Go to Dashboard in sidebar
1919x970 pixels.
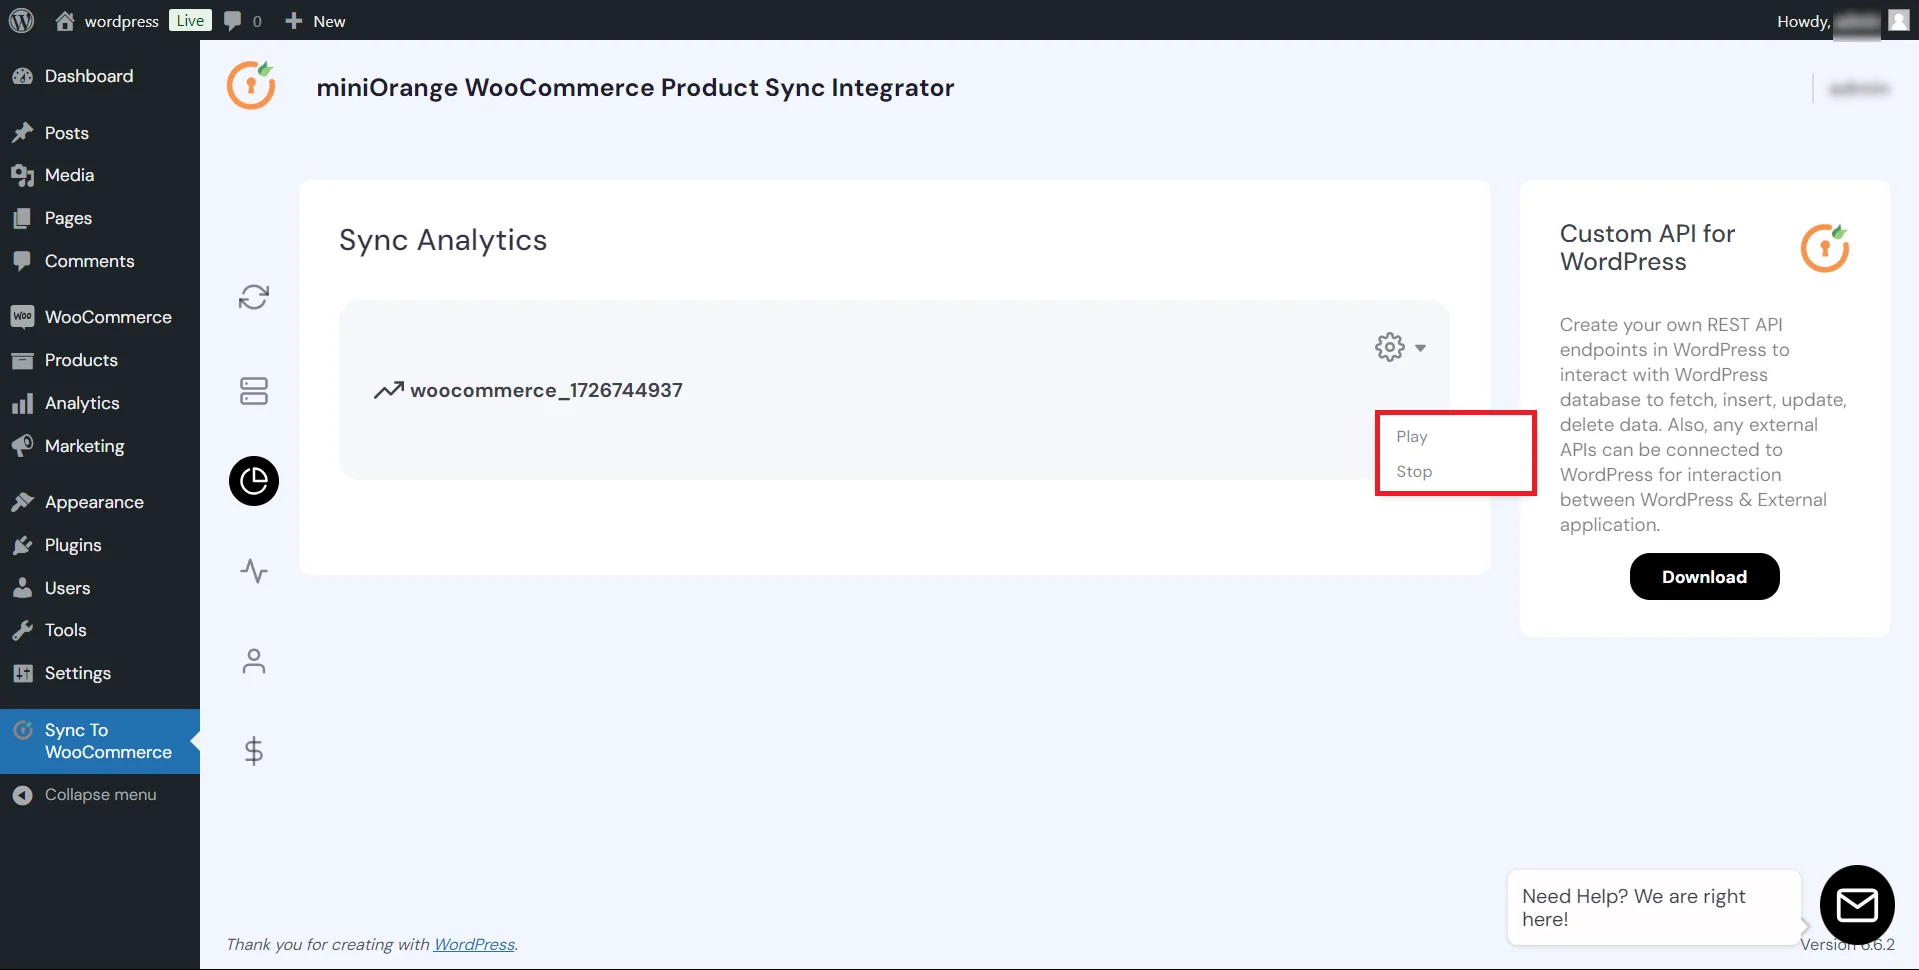pyautogui.click(x=100, y=76)
